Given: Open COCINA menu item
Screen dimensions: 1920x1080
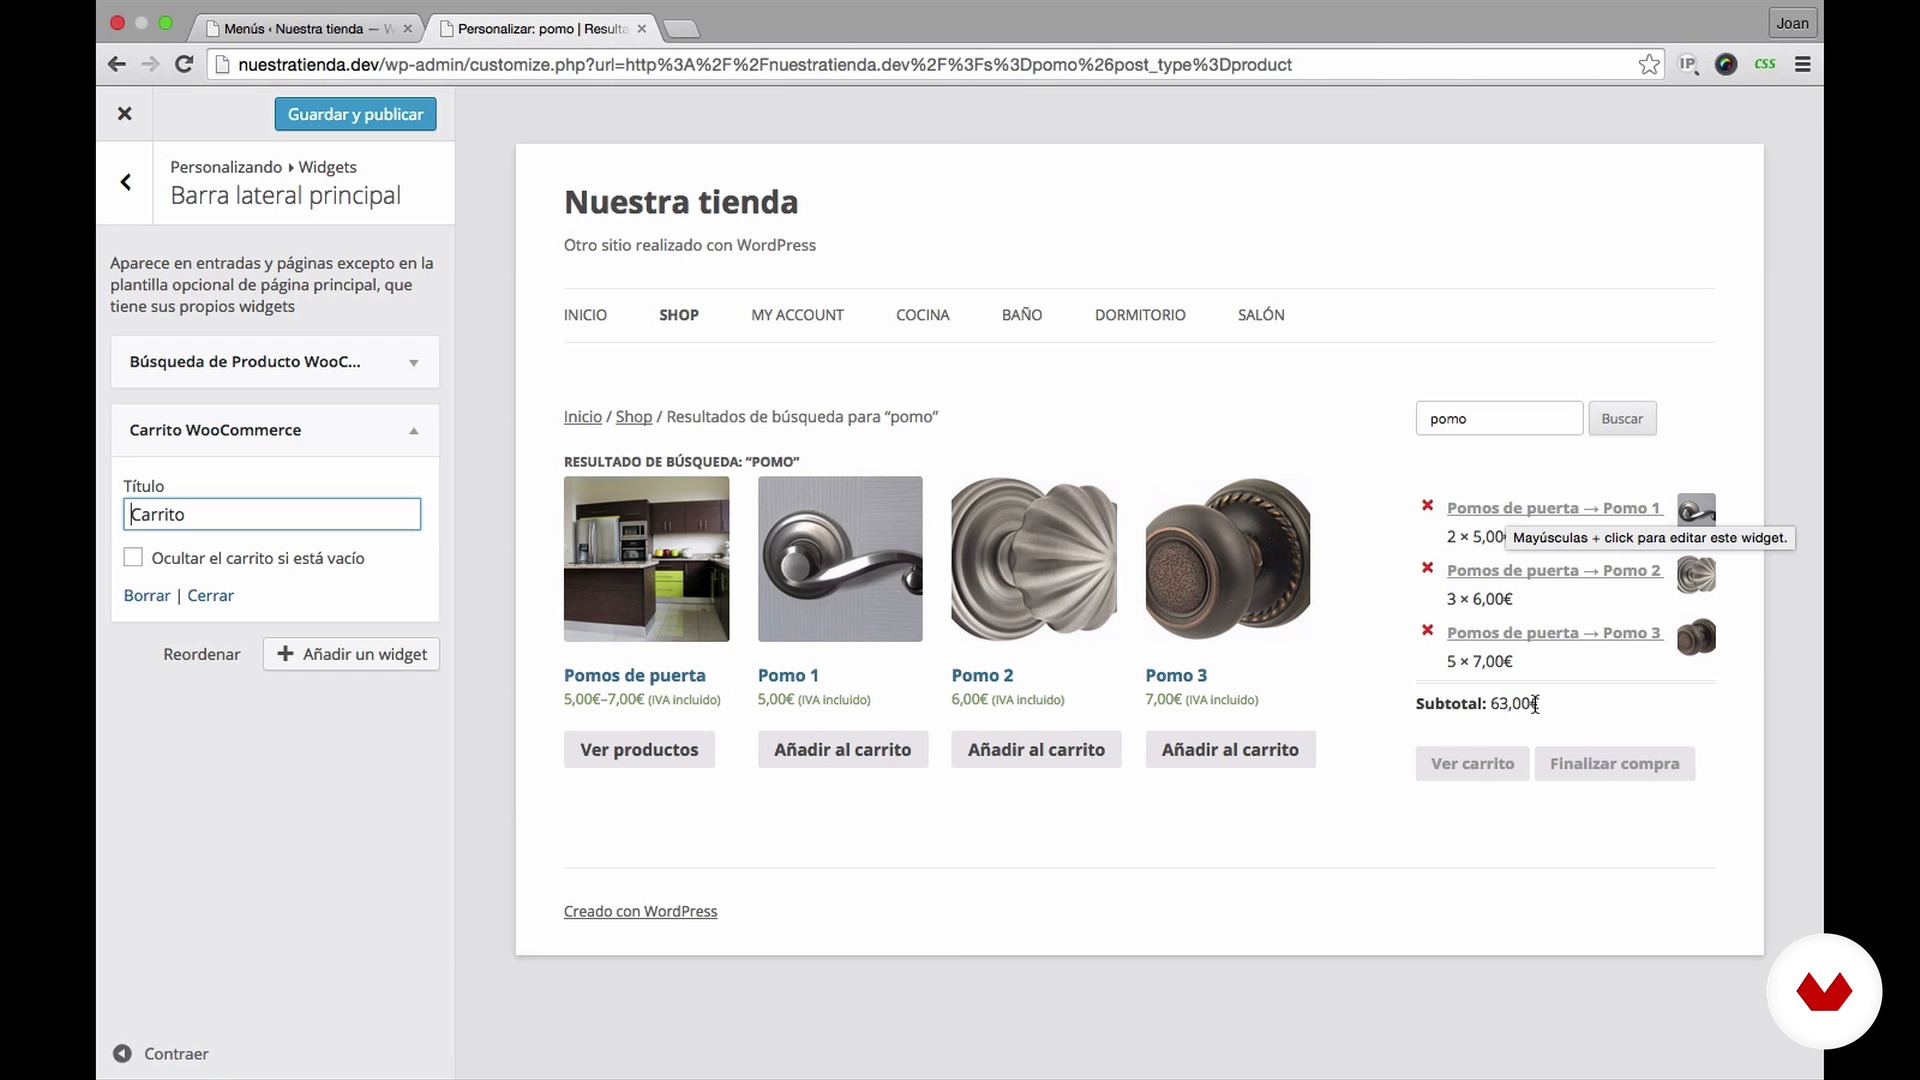Looking at the screenshot, I should click(x=923, y=315).
